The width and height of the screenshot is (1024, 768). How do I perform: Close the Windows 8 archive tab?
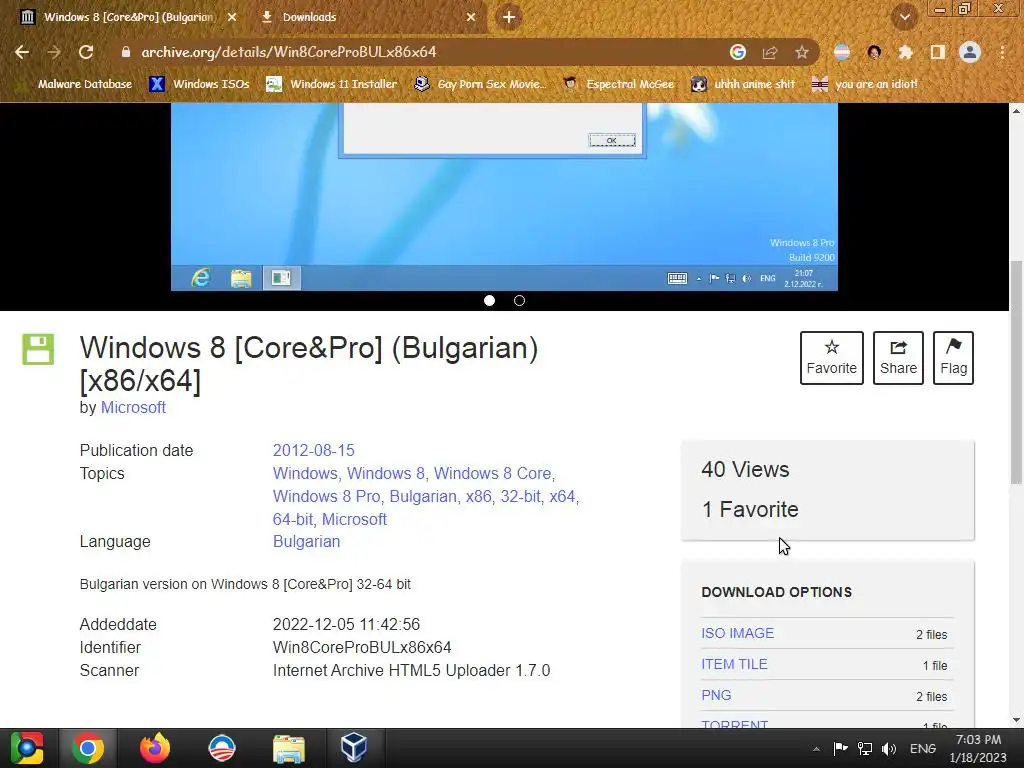pos(232,18)
